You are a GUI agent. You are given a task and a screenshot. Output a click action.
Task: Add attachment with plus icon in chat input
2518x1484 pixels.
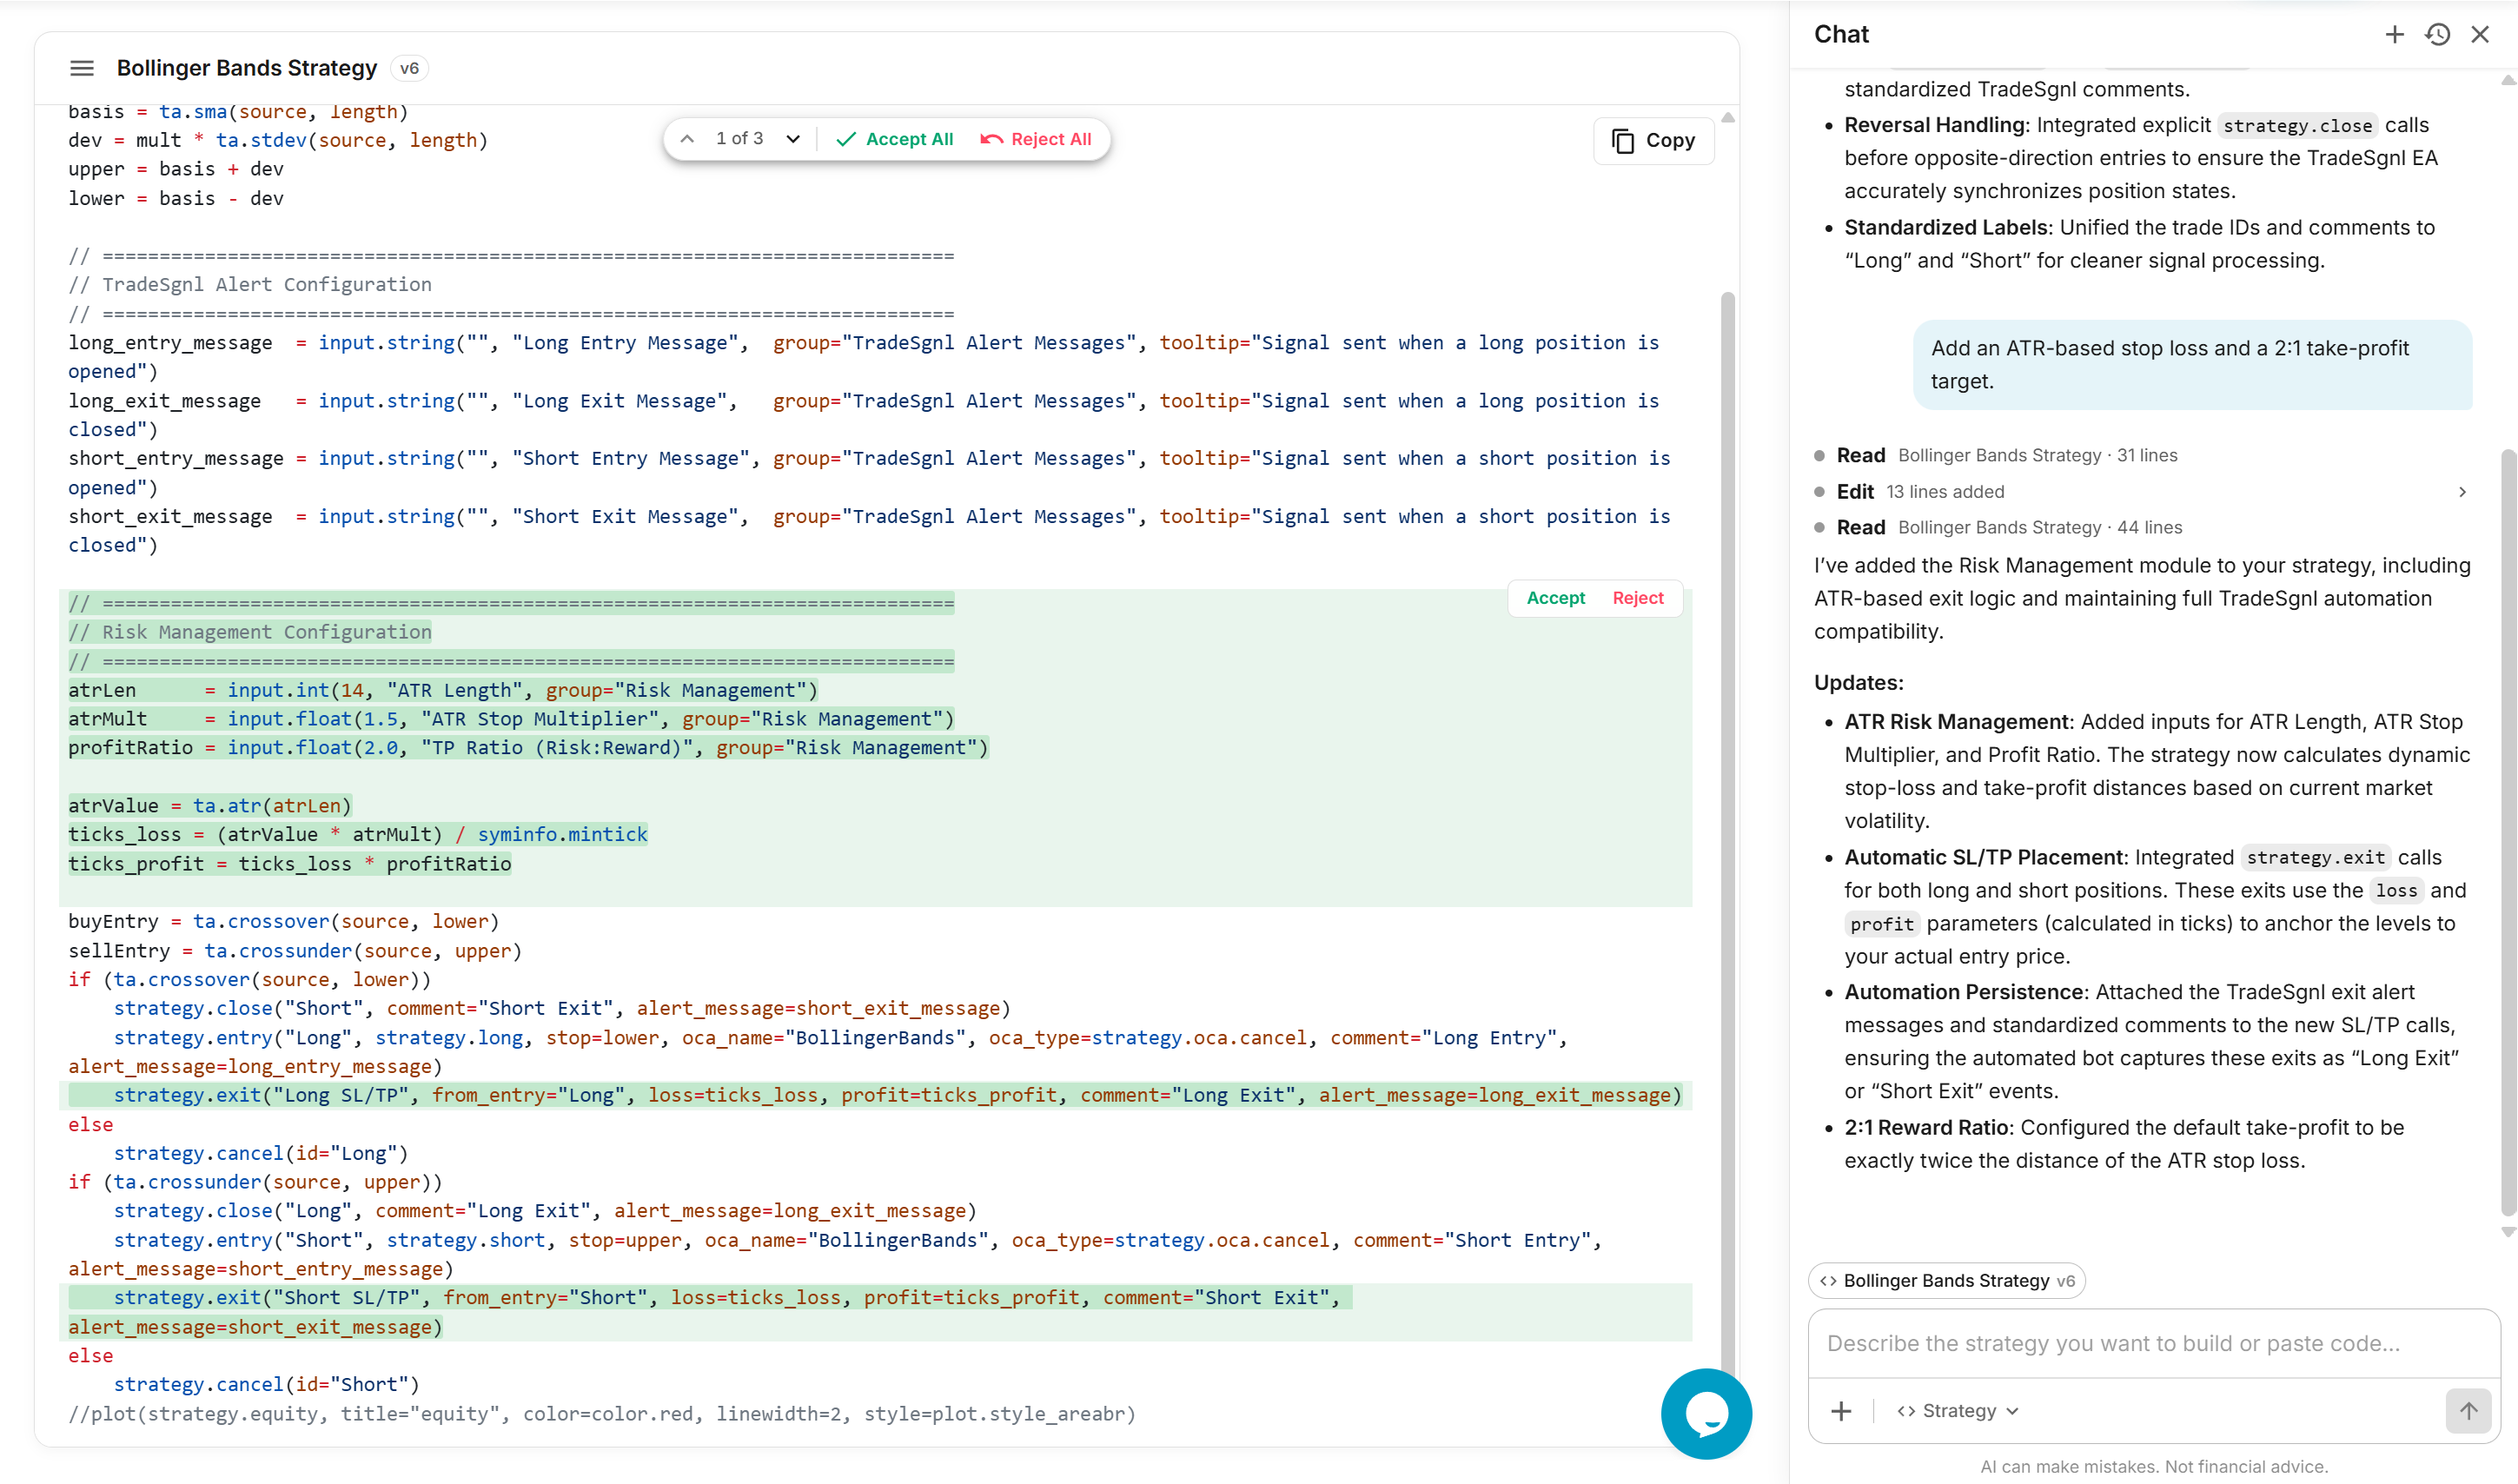(x=1841, y=1411)
